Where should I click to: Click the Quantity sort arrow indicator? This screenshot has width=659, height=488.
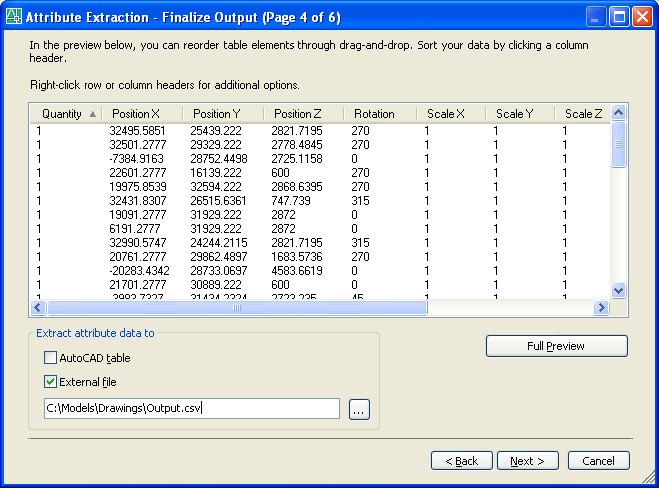pos(92,114)
